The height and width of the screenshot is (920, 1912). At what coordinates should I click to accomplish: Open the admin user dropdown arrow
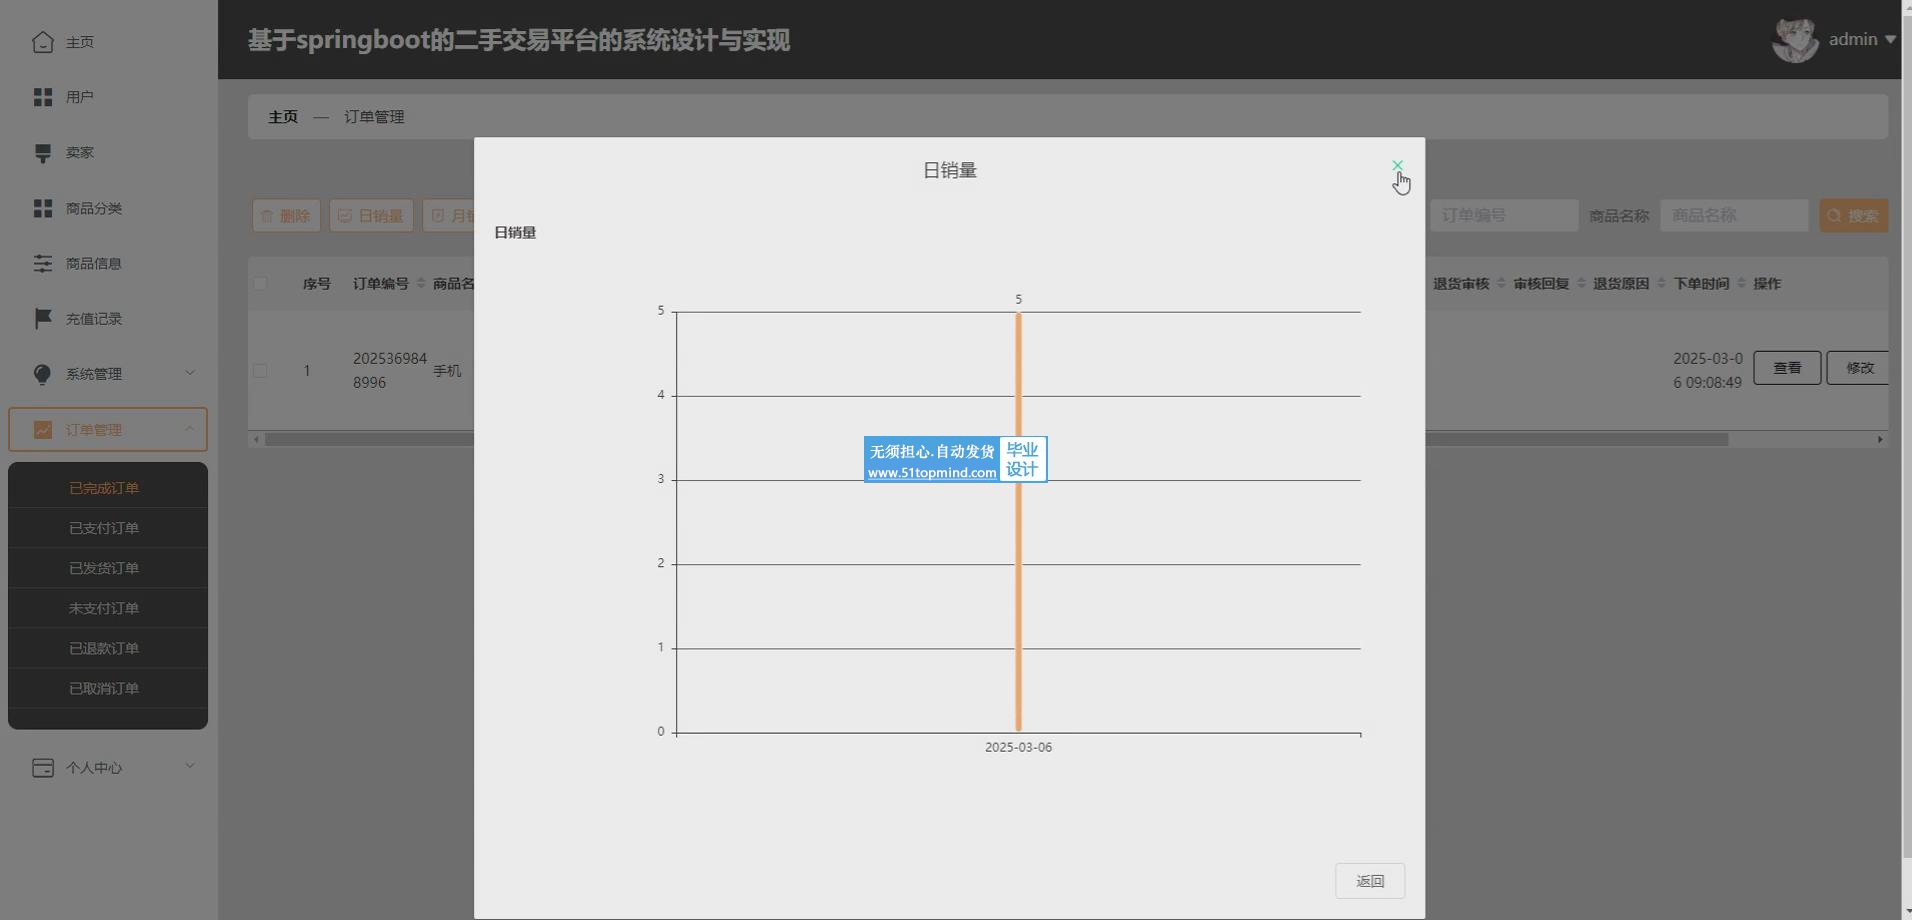pyautogui.click(x=1890, y=40)
